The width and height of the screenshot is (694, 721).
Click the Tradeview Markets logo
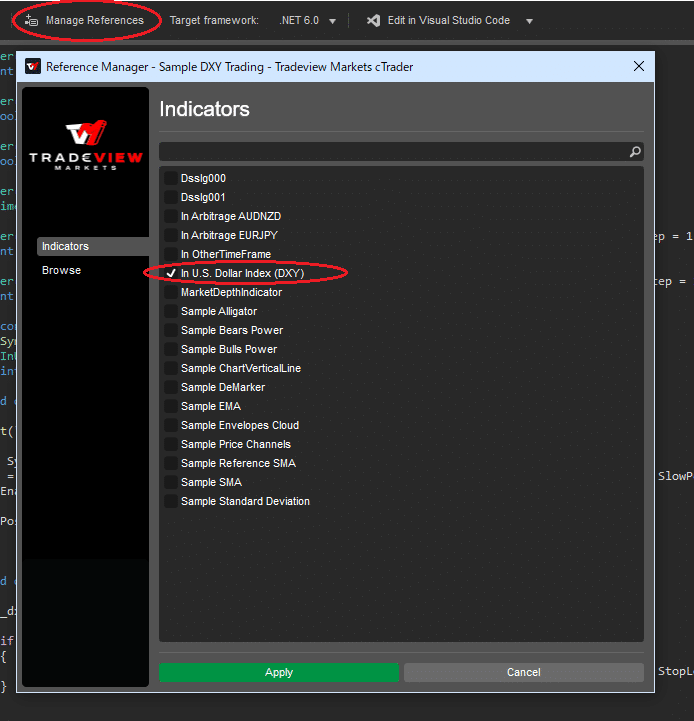point(86,145)
